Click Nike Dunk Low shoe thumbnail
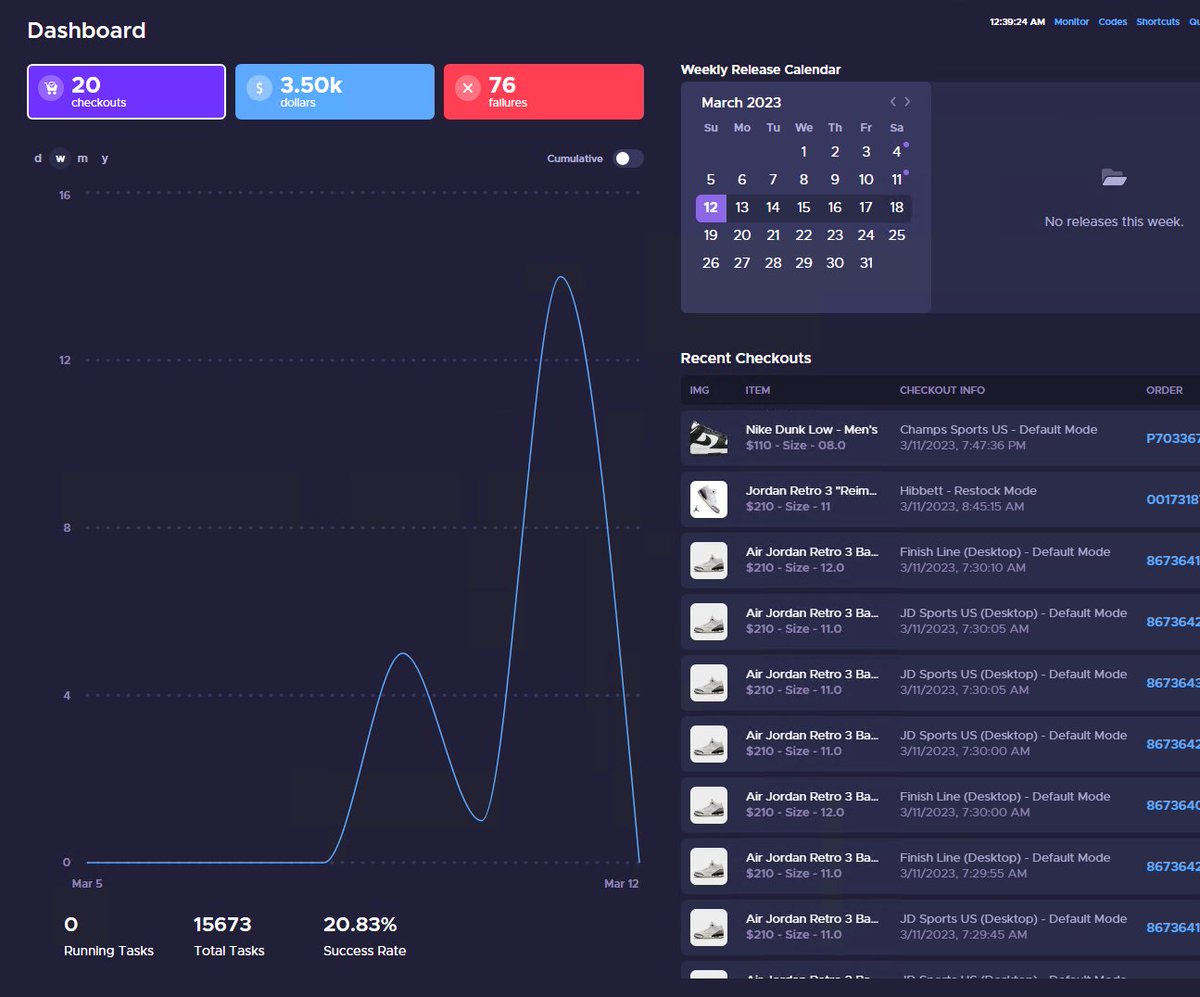The width and height of the screenshot is (1200, 997). 709,437
